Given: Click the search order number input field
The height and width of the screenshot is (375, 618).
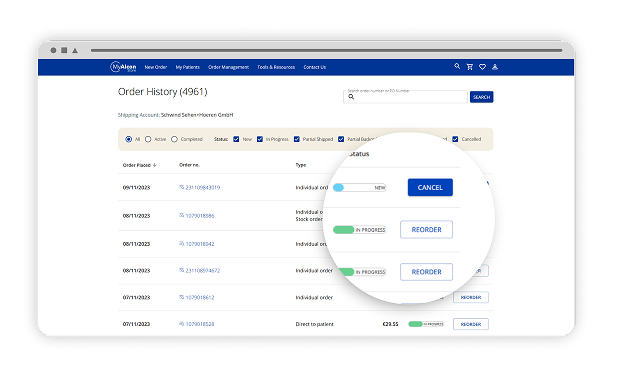Looking at the screenshot, I should 405,97.
